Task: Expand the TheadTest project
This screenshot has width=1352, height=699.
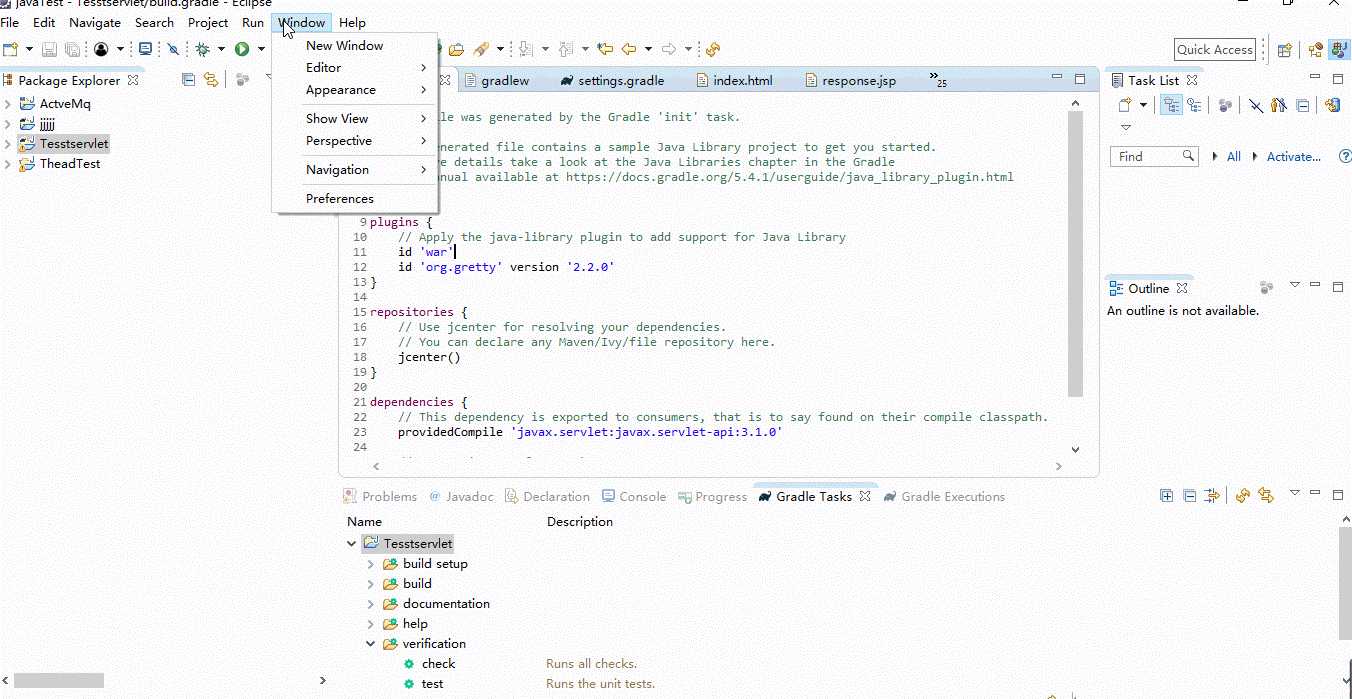Action: 8,164
